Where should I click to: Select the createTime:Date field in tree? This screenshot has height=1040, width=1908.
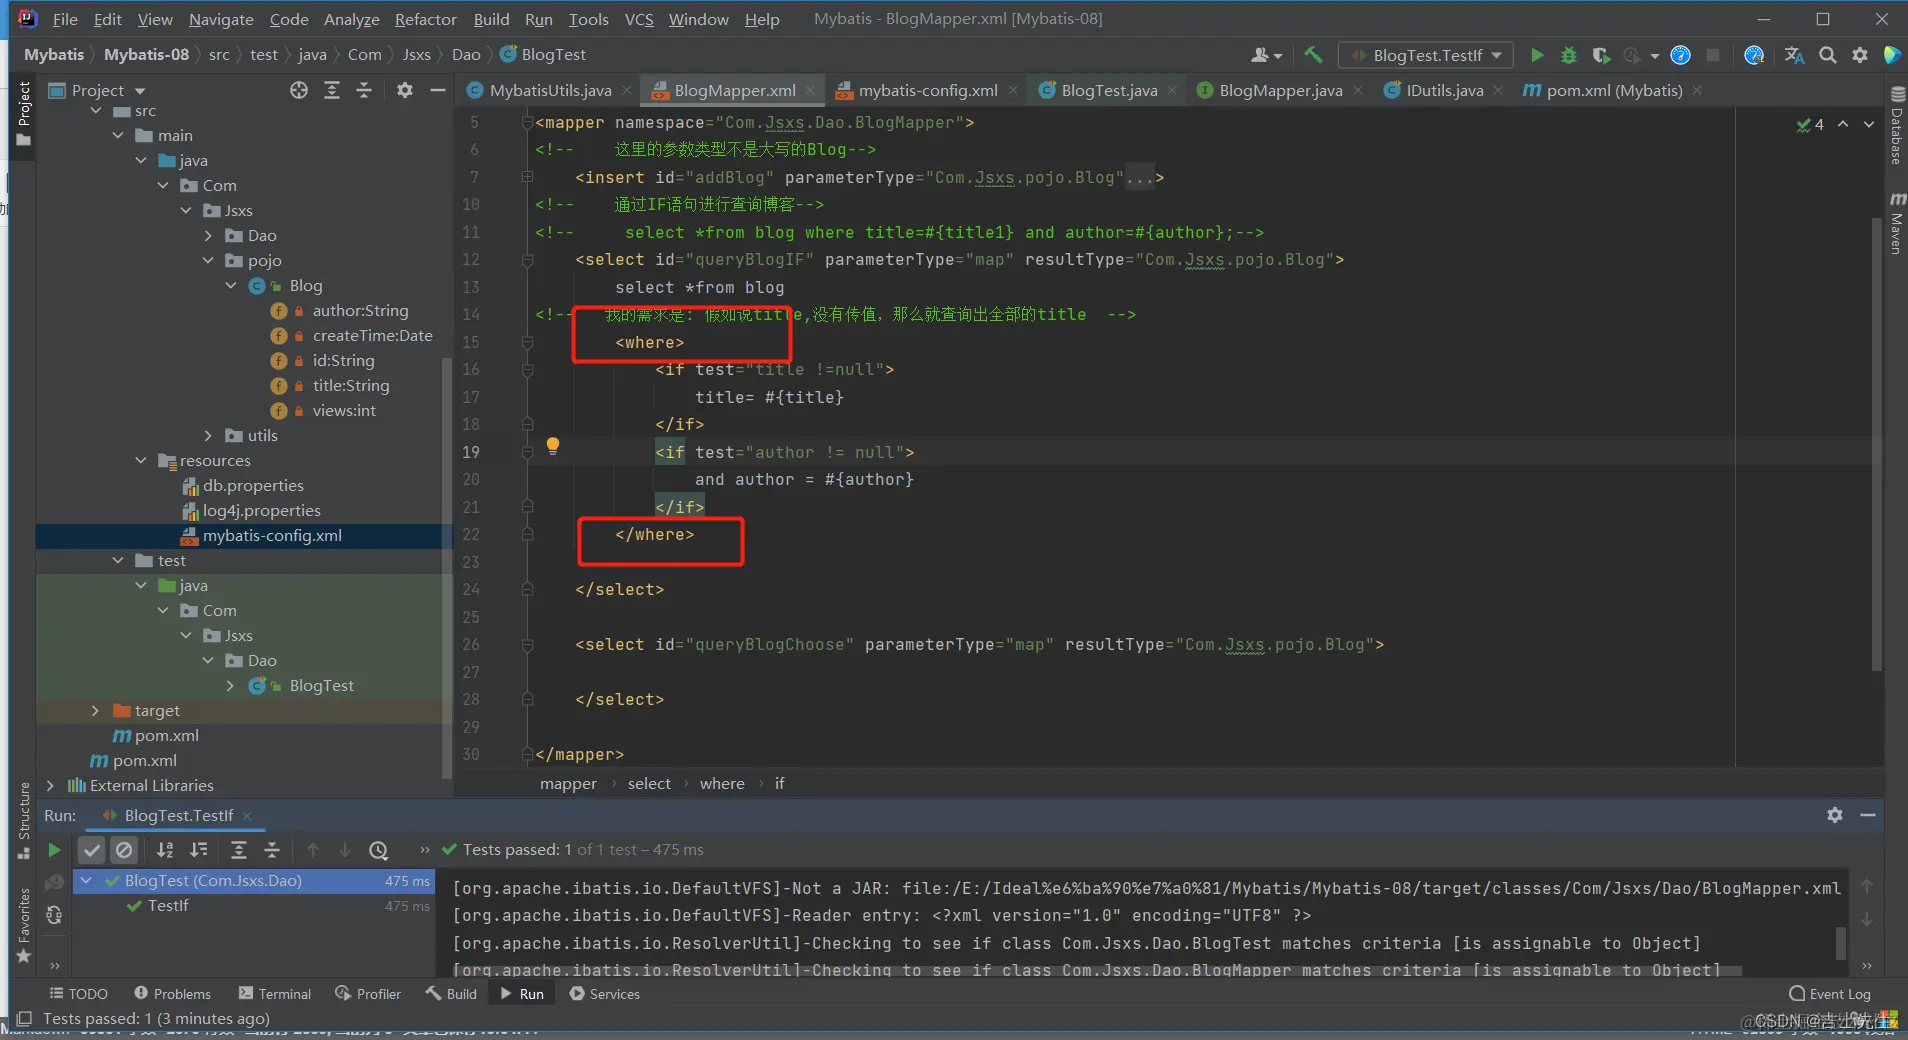[372, 335]
